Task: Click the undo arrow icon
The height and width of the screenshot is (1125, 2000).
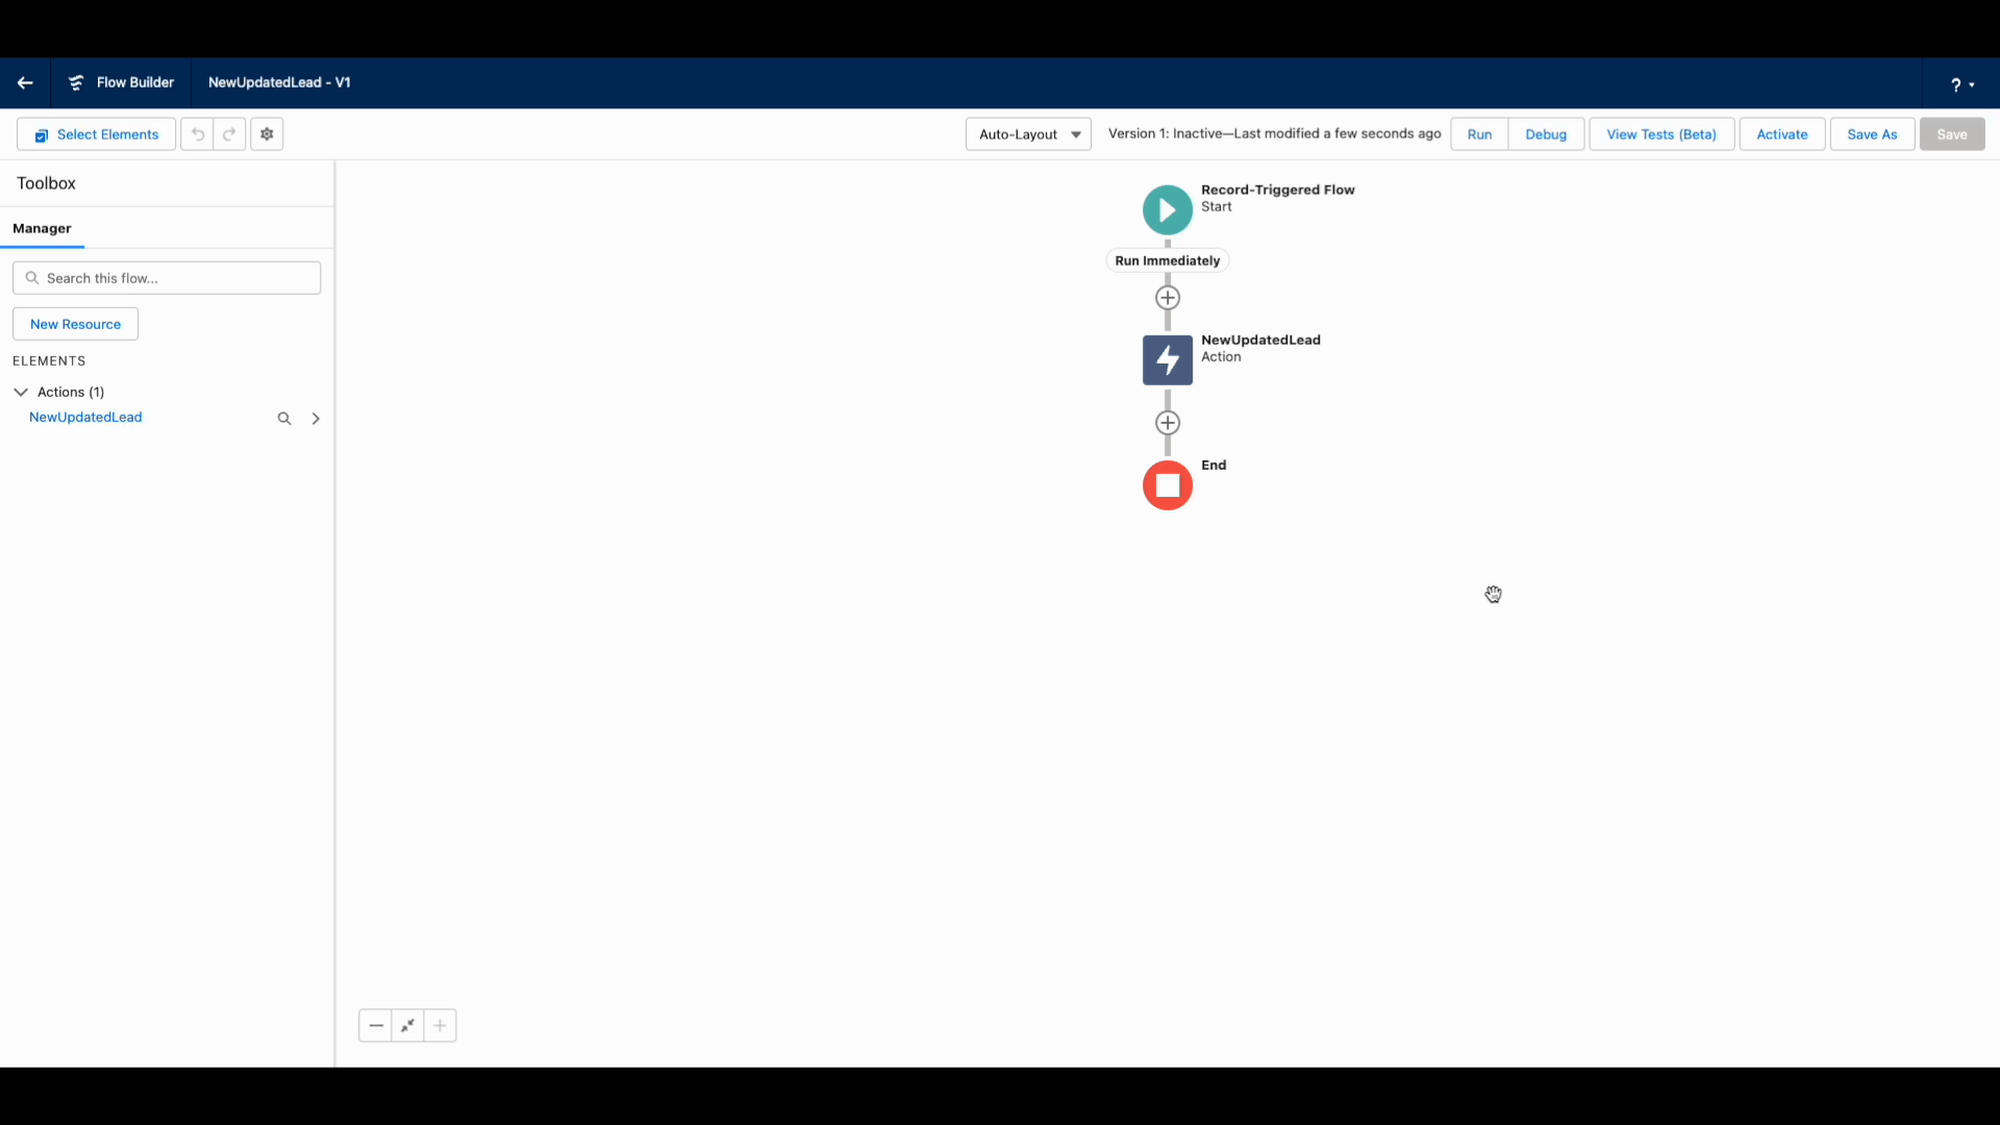Action: (197, 133)
